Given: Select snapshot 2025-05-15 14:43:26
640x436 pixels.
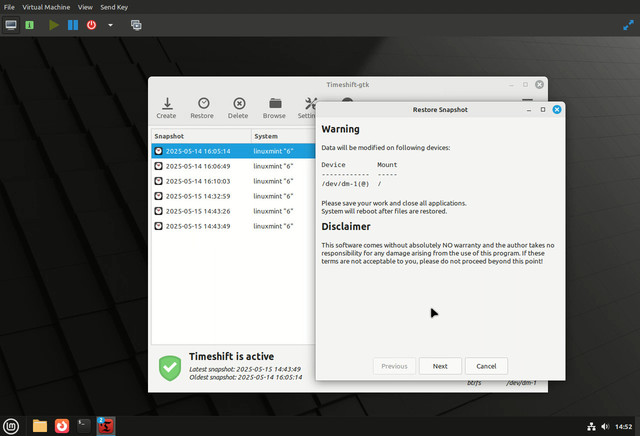Looking at the screenshot, I should 233,211.
